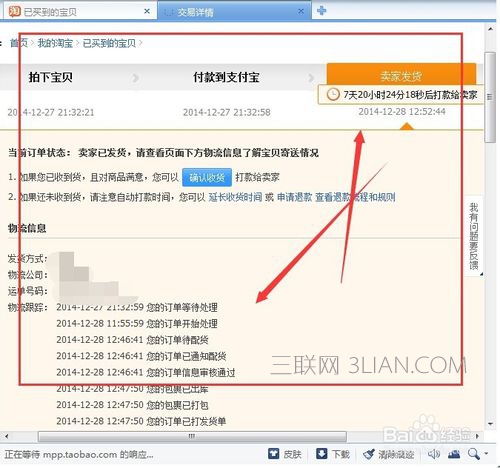
Task: Select the 拍下宝贝 step
Action: pos(50,77)
